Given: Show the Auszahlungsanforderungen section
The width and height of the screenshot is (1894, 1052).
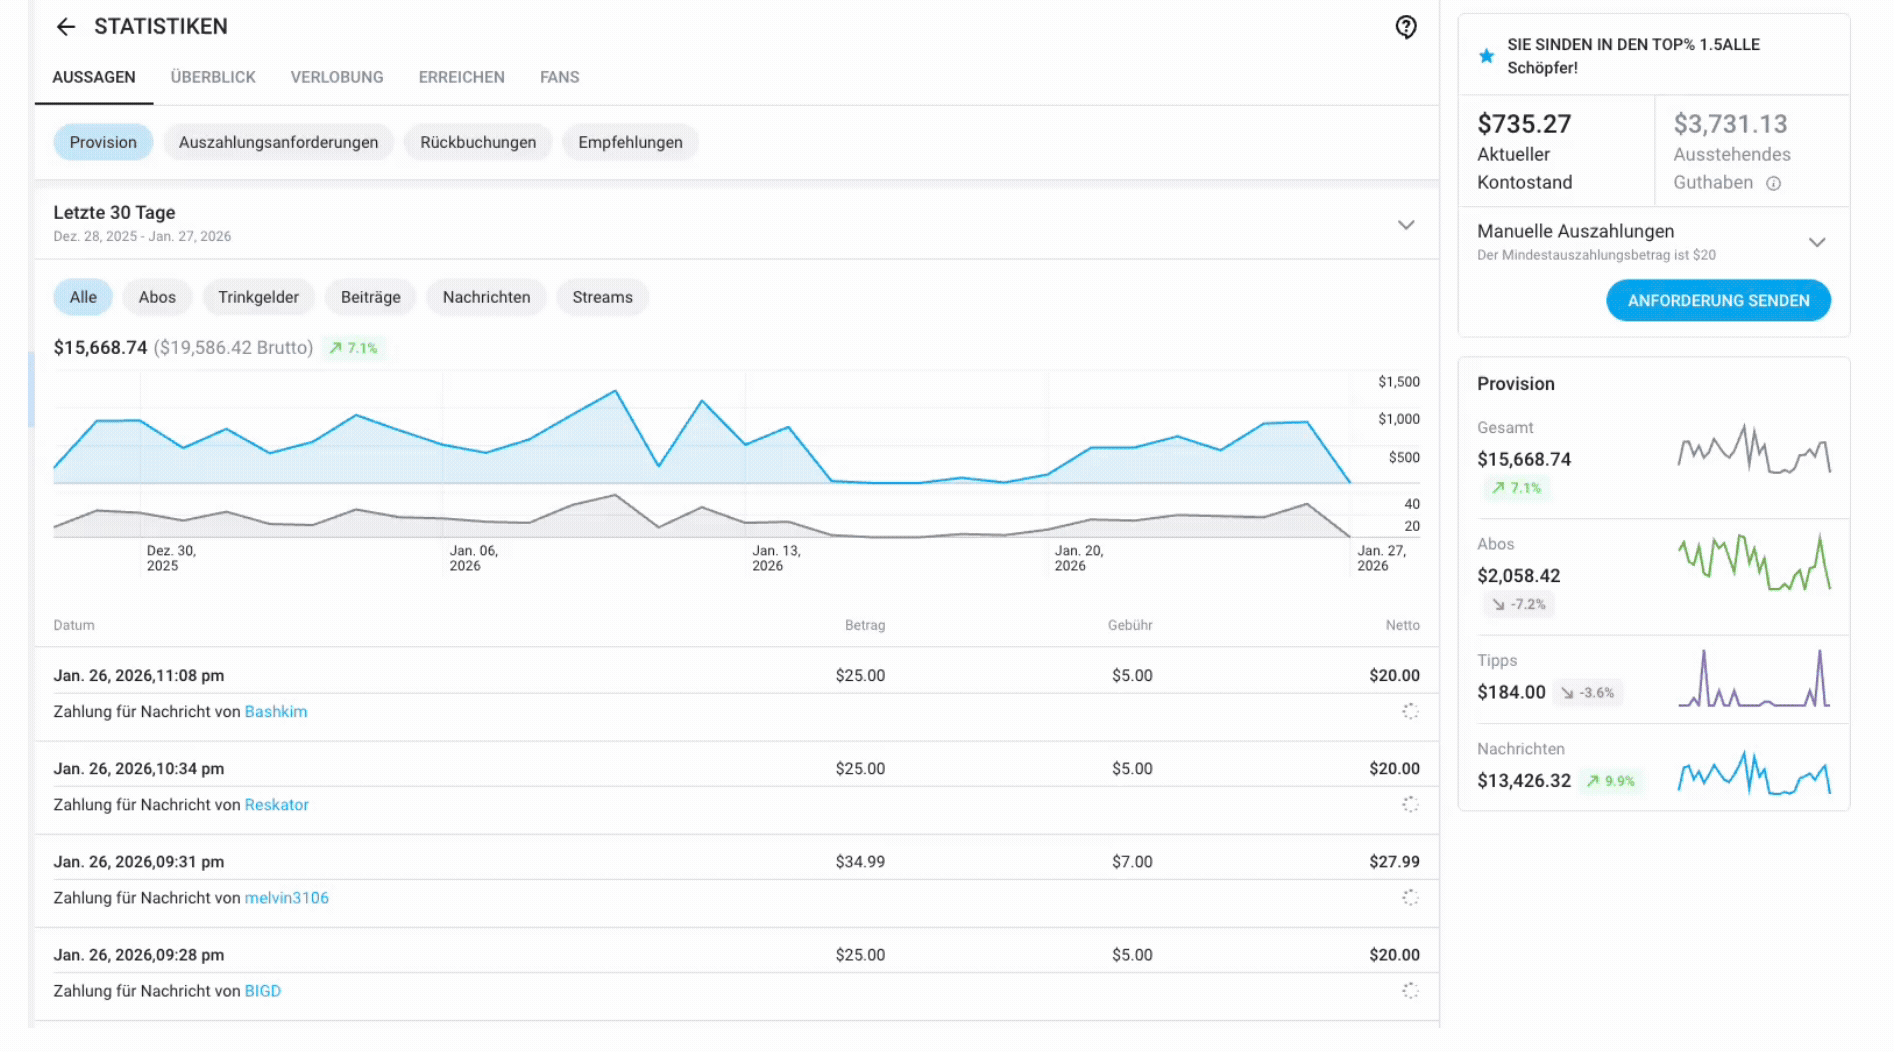Looking at the screenshot, I should pyautogui.click(x=278, y=142).
